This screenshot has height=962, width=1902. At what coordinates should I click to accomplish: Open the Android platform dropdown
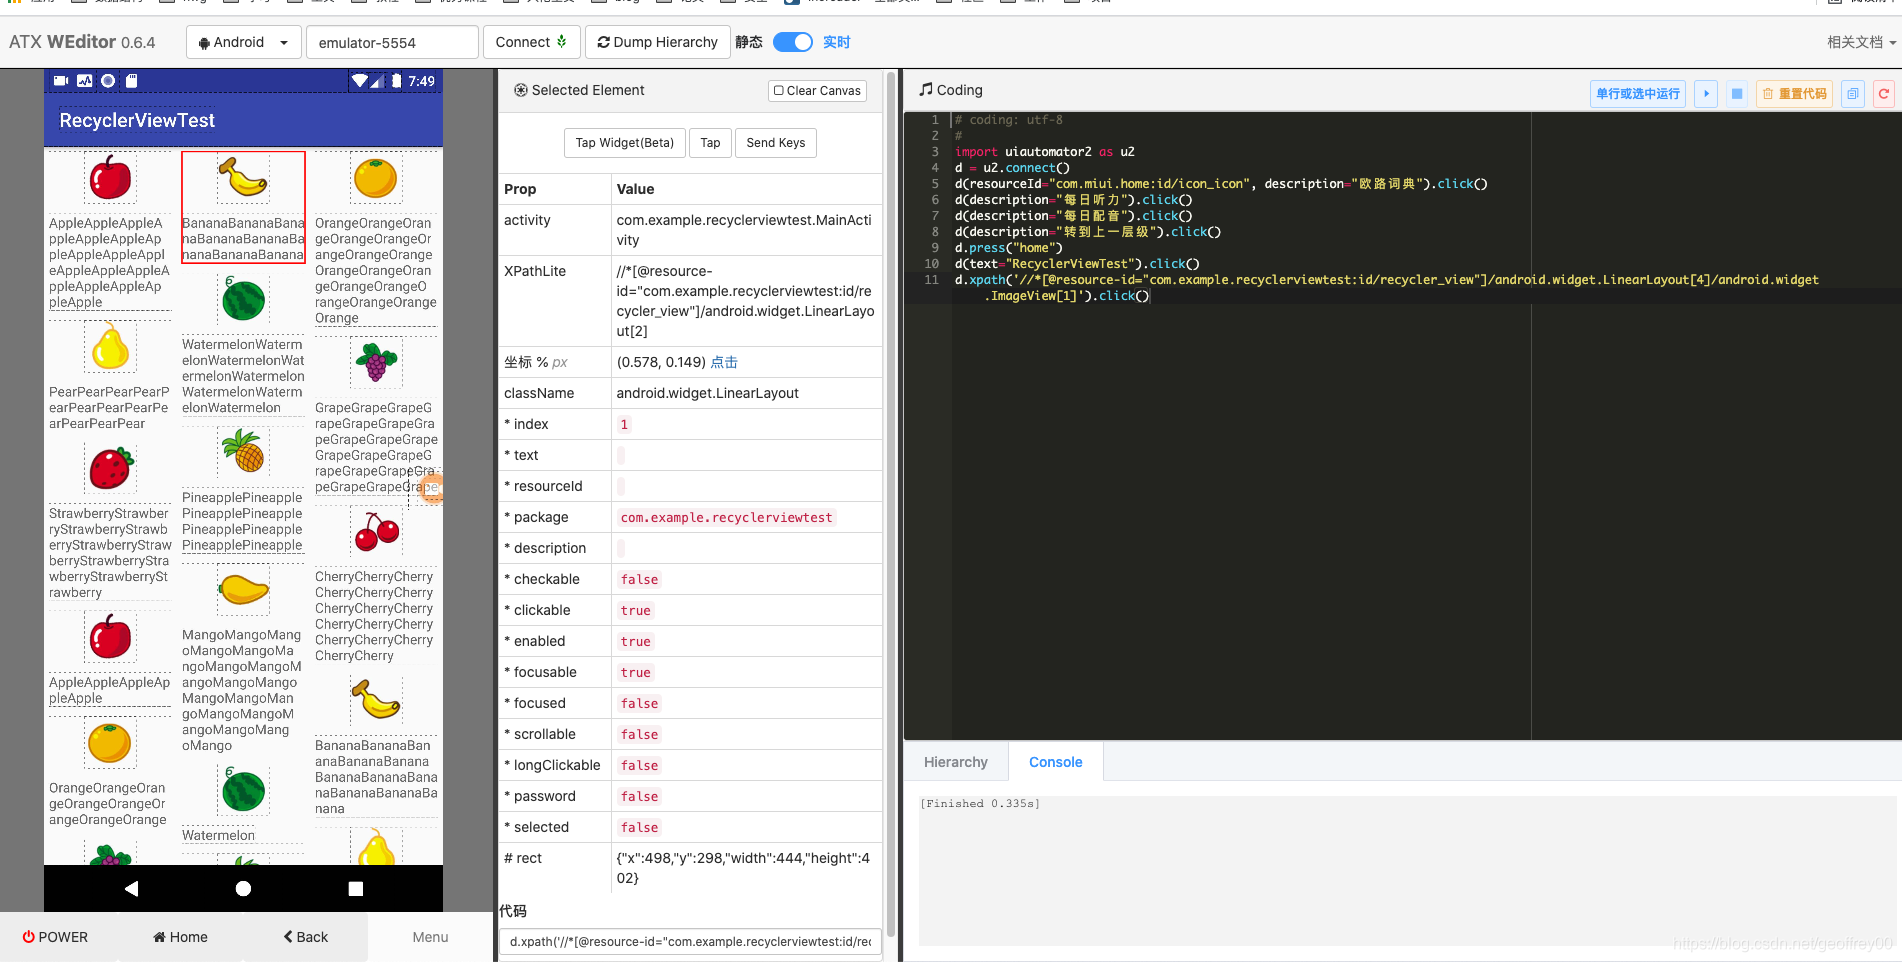pyautogui.click(x=244, y=42)
